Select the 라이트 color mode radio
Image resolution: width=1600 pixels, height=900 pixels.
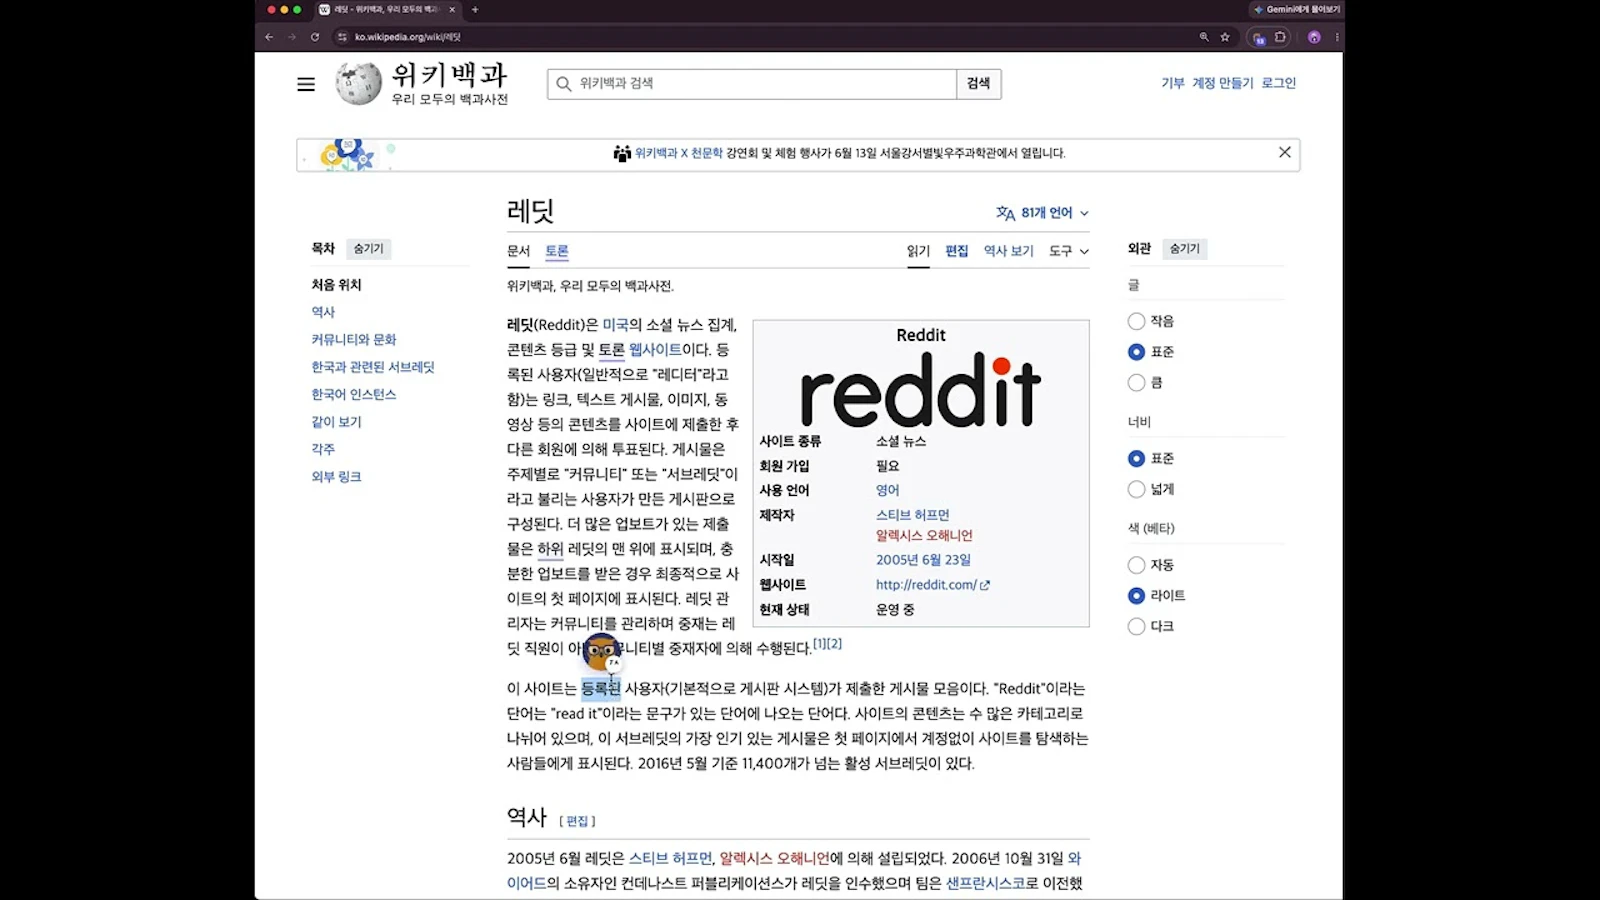tap(1136, 595)
